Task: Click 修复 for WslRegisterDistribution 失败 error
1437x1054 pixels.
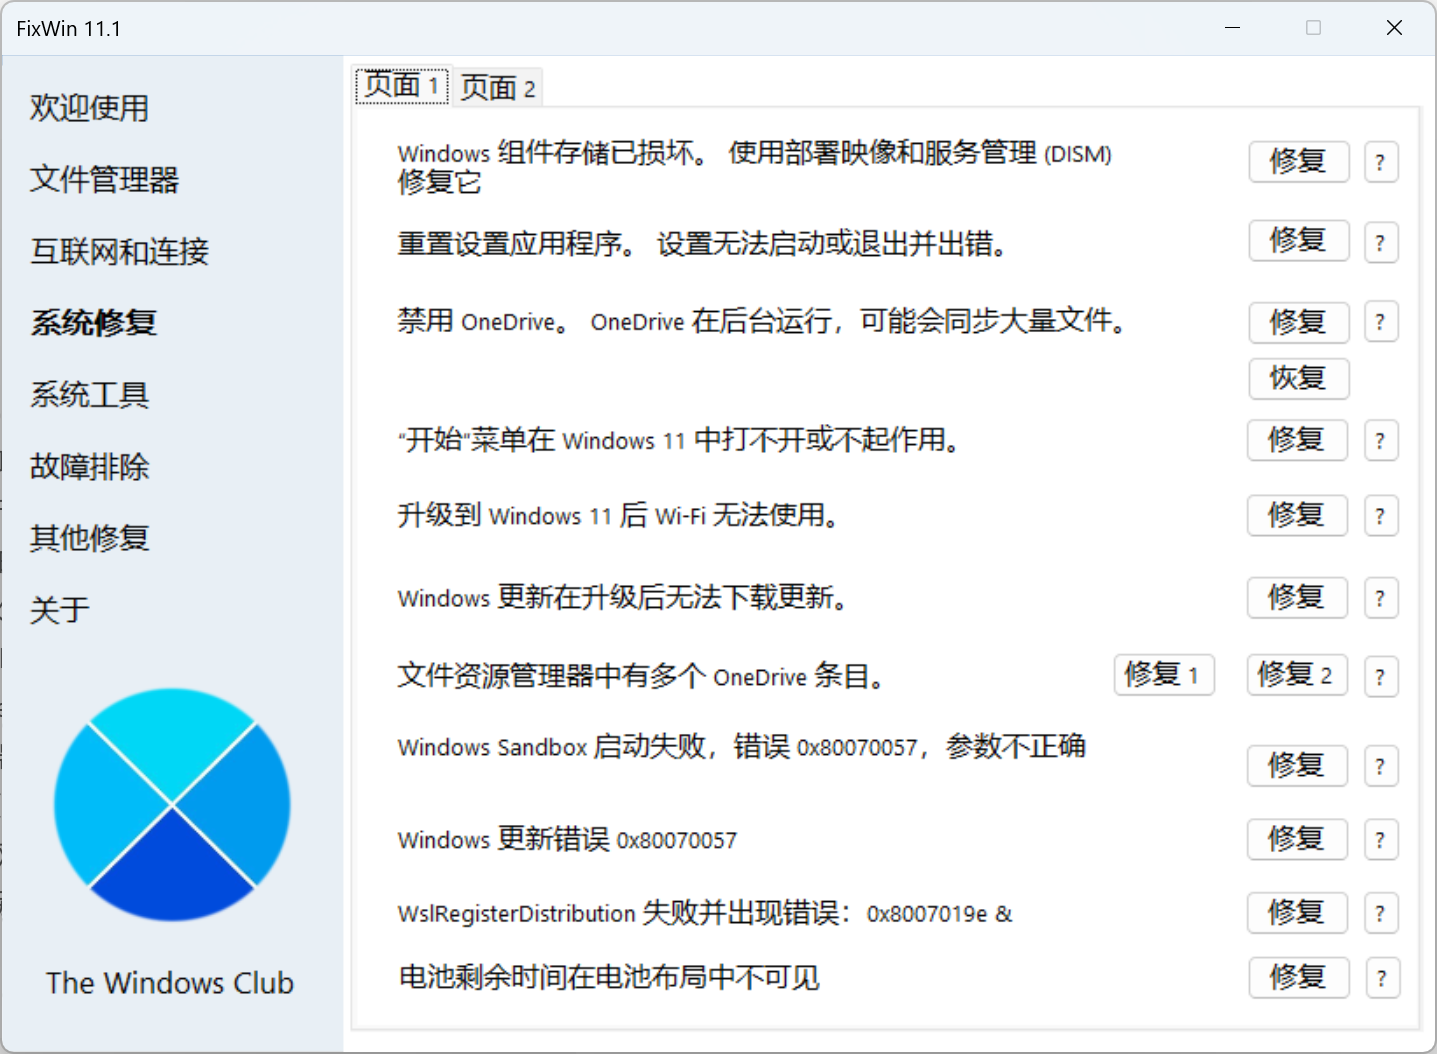Action: pyautogui.click(x=1297, y=912)
